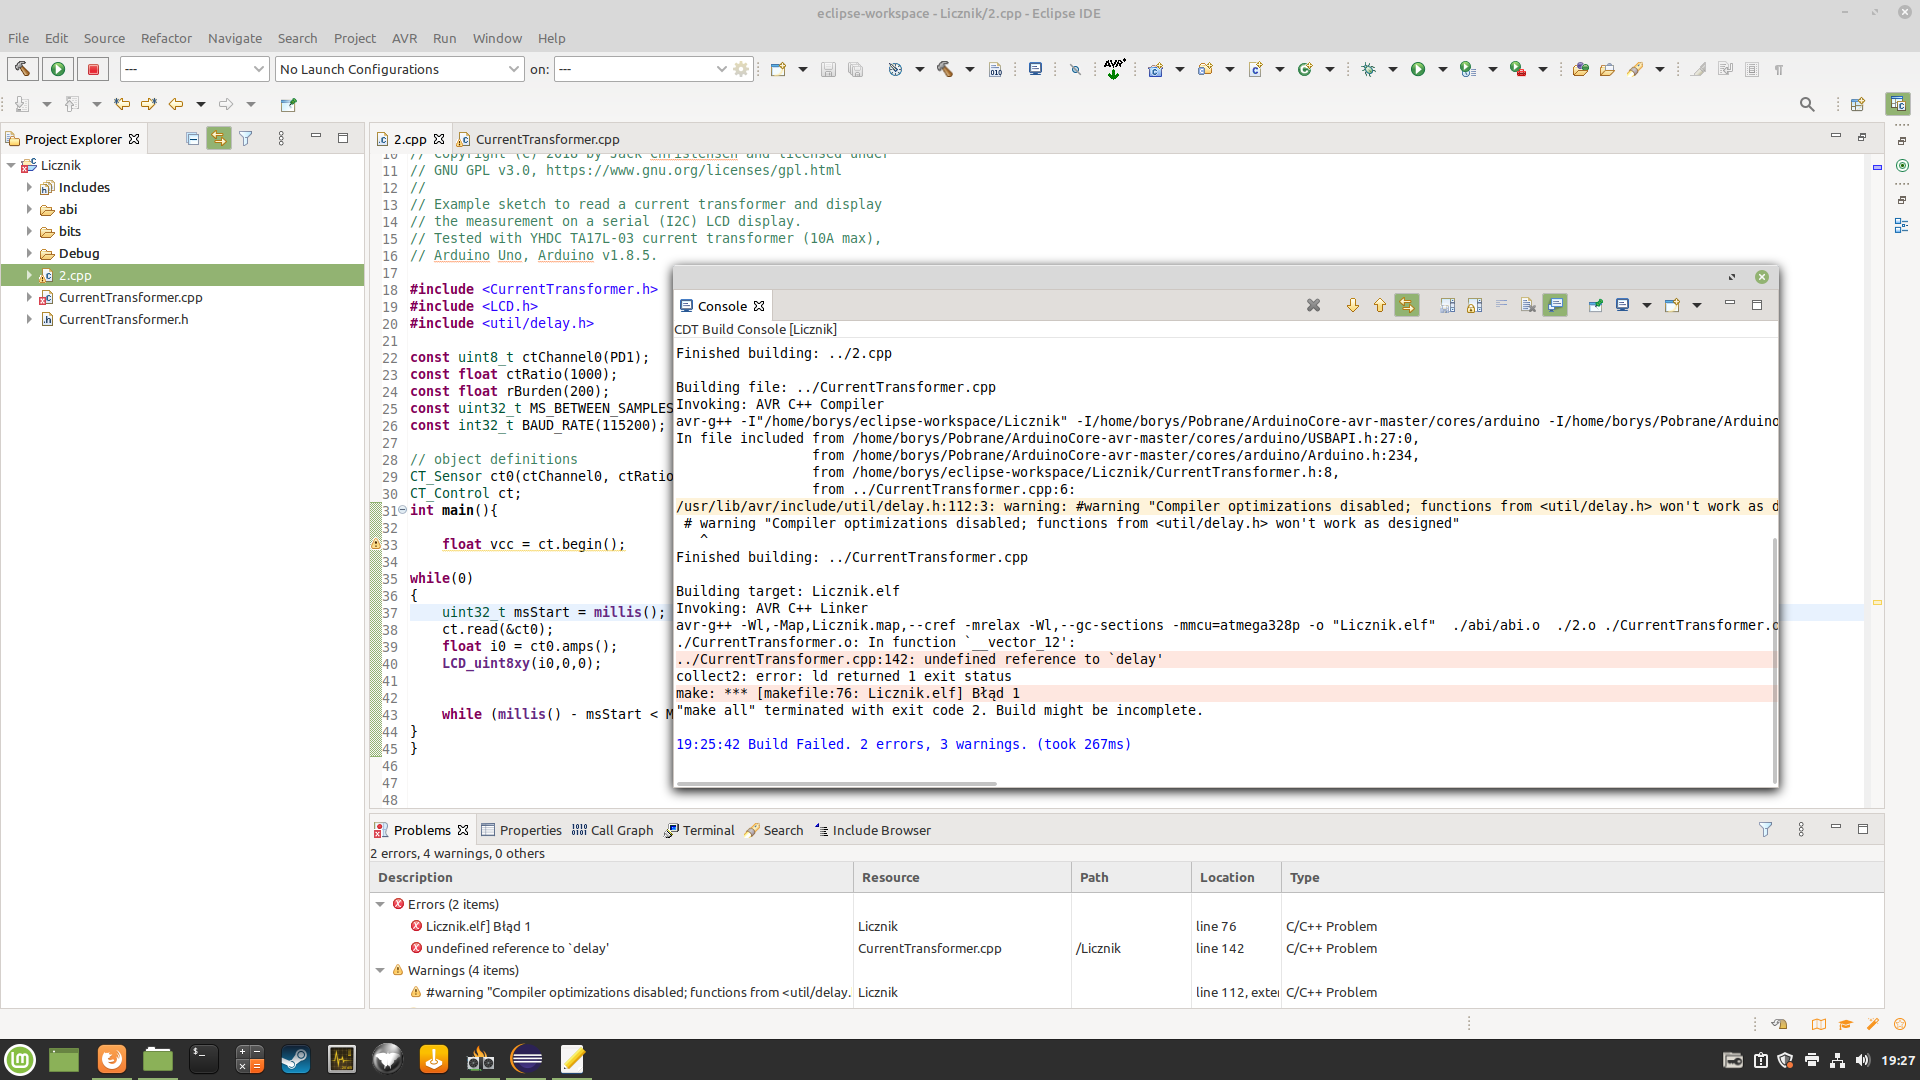Switch to the CurrentTransformer.cpp editor tab
This screenshot has width=1920, height=1080.
click(x=547, y=139)
